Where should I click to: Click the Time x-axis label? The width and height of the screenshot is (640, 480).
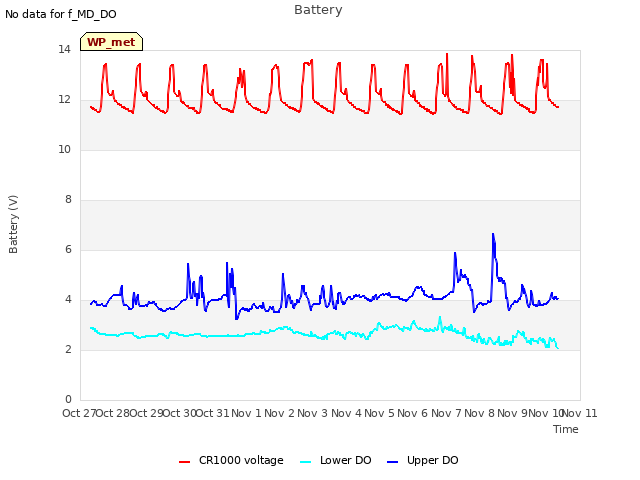(566, 429)
